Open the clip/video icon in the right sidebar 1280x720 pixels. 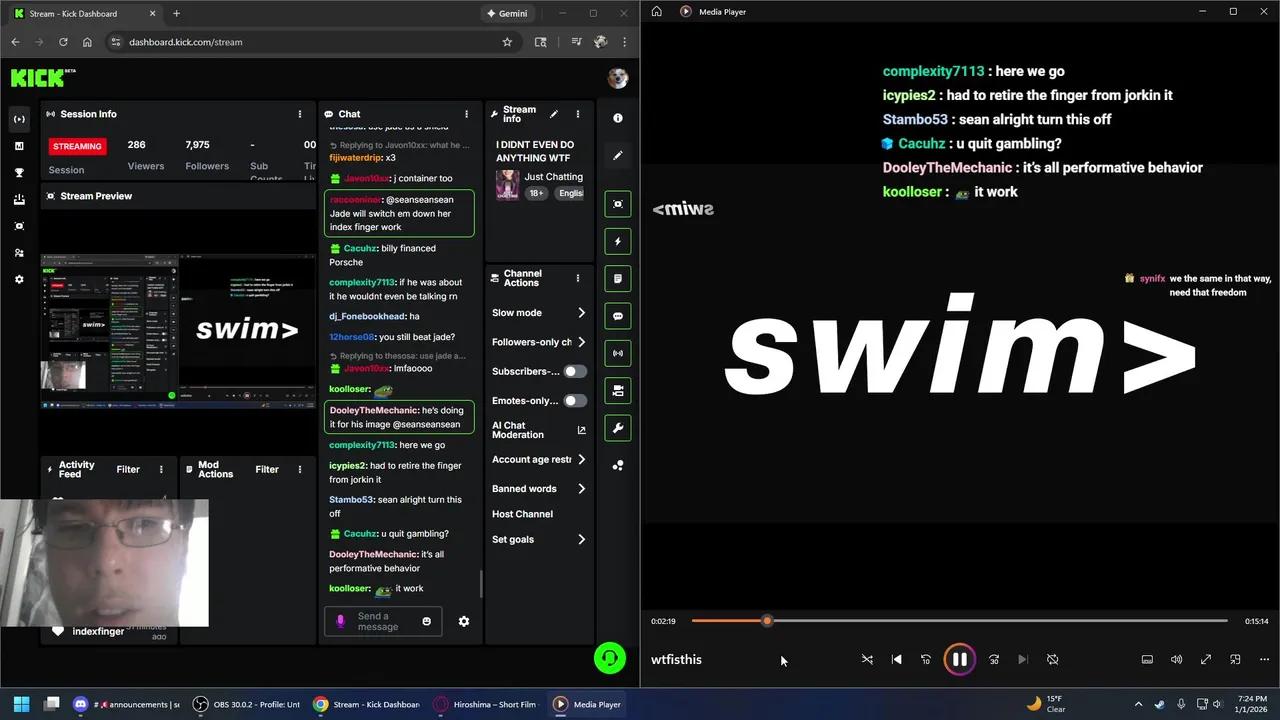617,391
